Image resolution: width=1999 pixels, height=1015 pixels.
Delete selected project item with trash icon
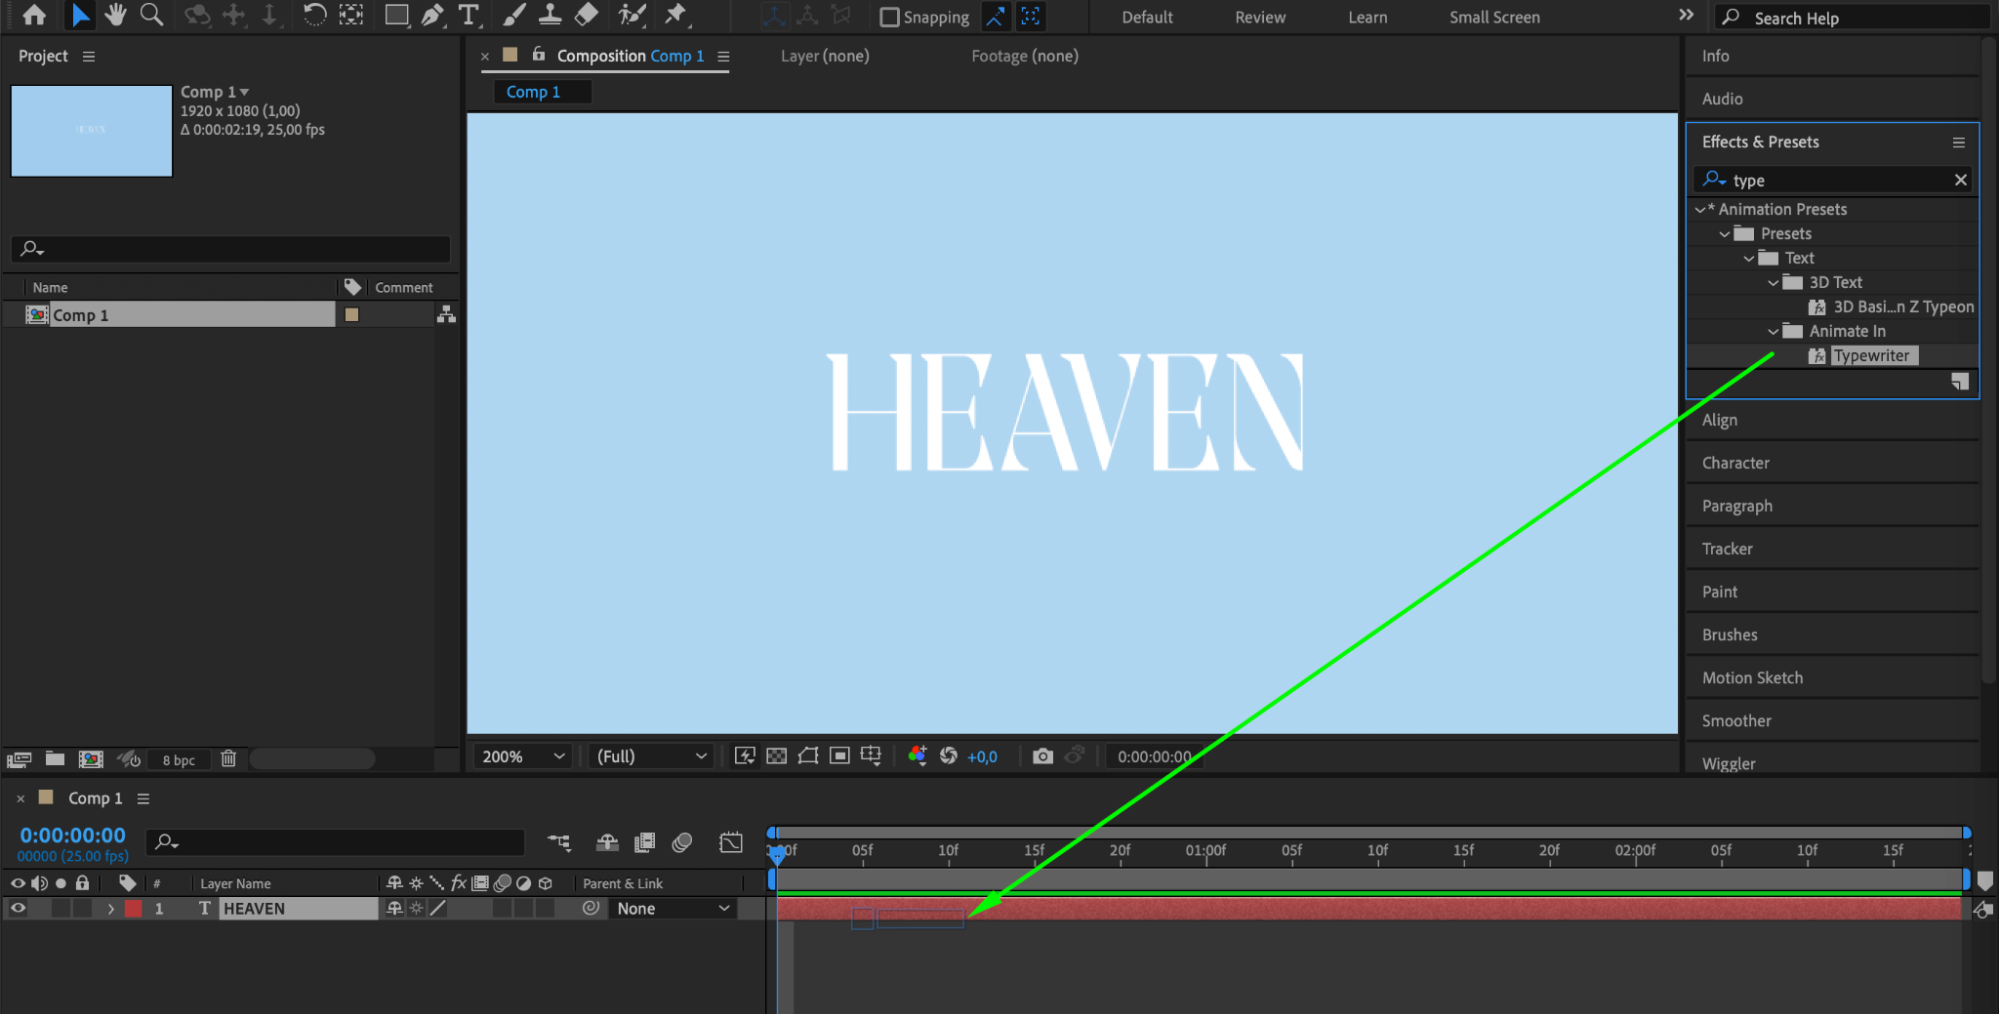click(228, 759)
